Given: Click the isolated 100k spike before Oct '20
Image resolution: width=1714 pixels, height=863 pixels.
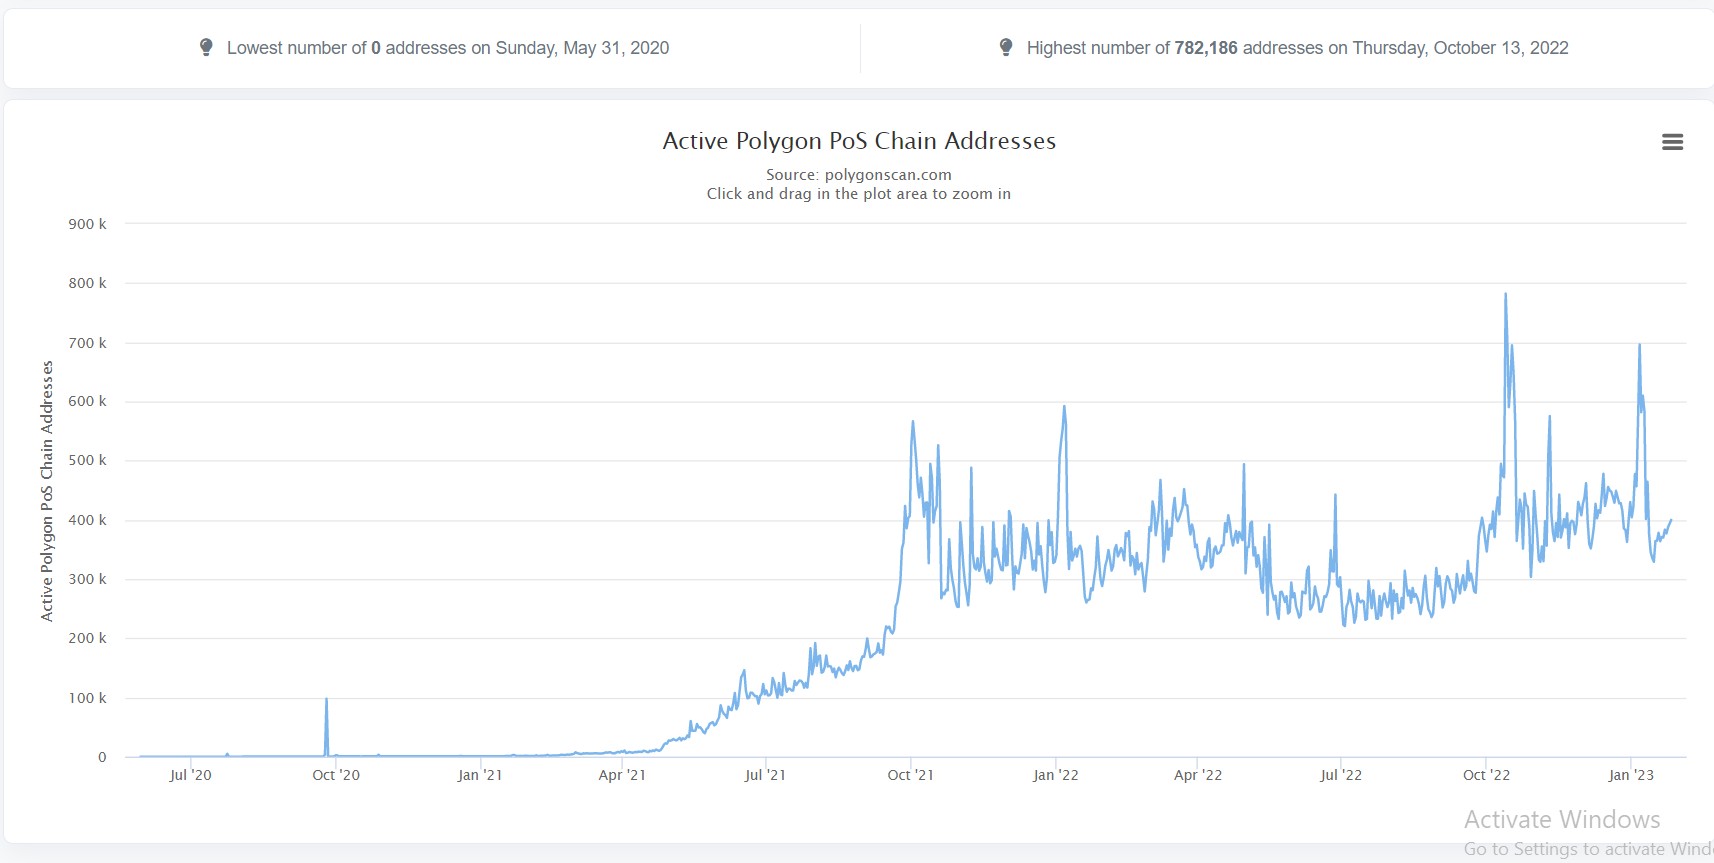Looking at the screenshot, I should click(x=326, y=700).
